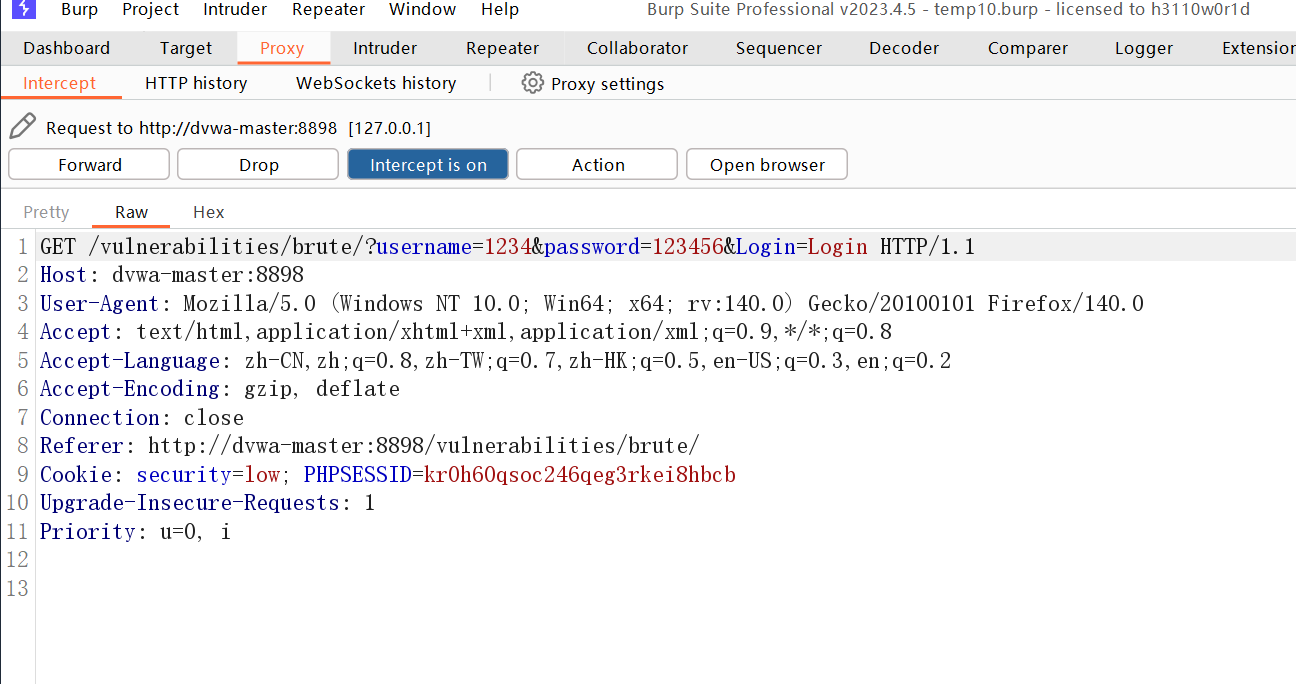
Task: Switch to the Dashboard tab
Action: (x=67, y=48)
